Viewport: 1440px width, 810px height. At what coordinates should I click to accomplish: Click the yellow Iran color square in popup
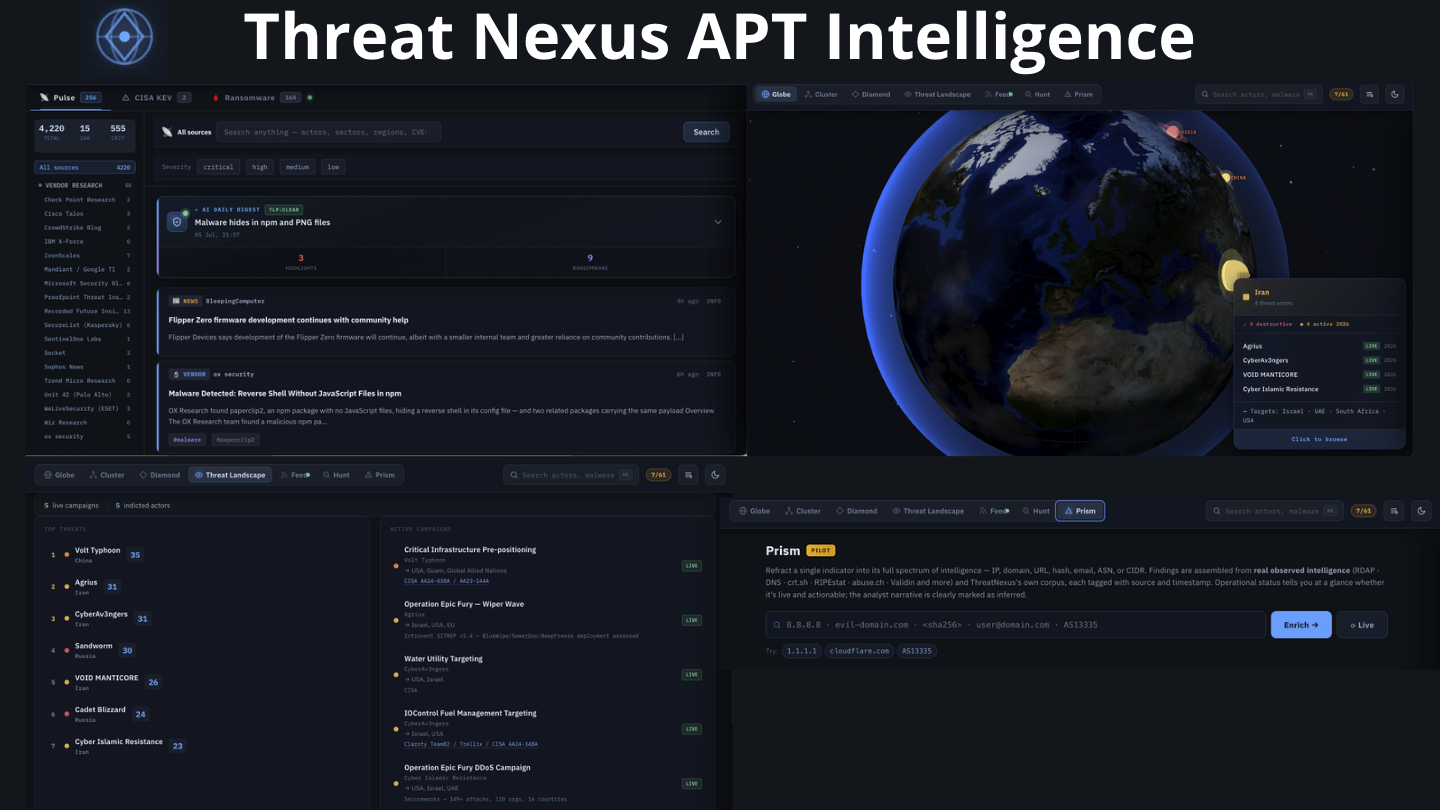point(1246,296)
